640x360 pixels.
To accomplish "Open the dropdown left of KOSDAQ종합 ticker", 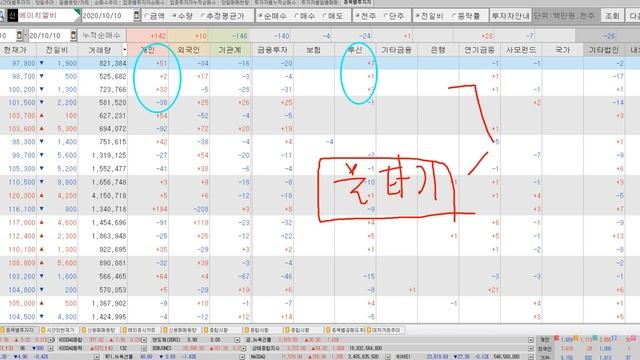I will [x=51, y=340].
